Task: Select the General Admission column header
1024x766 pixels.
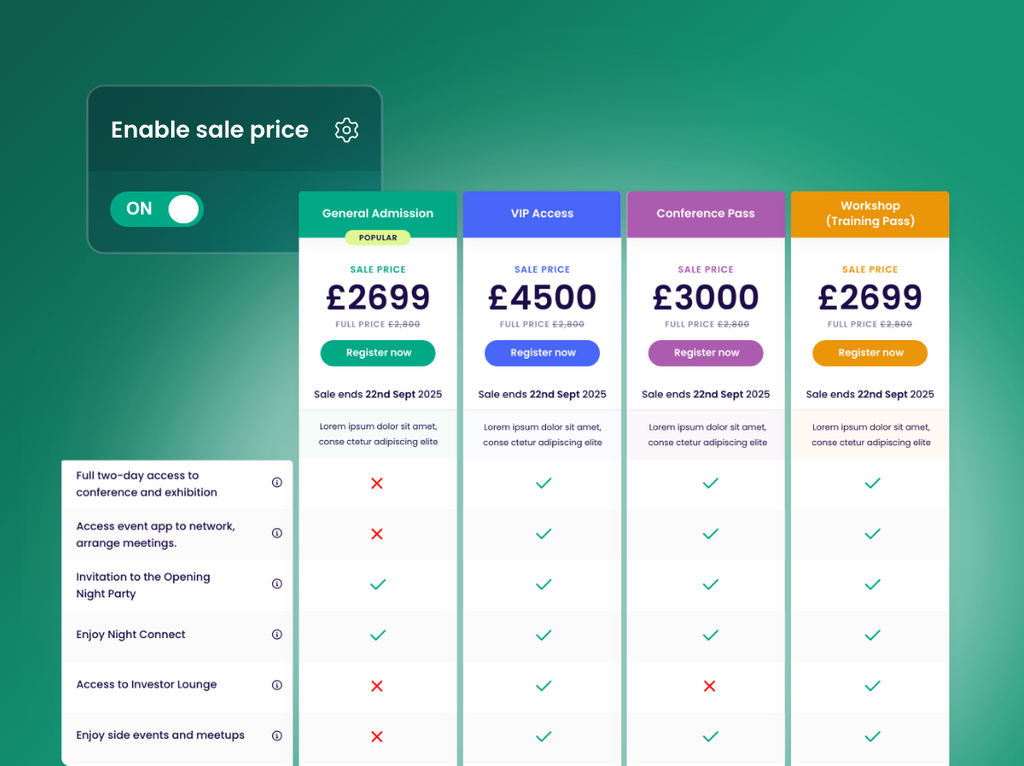Action: click(x=378, y=214)
